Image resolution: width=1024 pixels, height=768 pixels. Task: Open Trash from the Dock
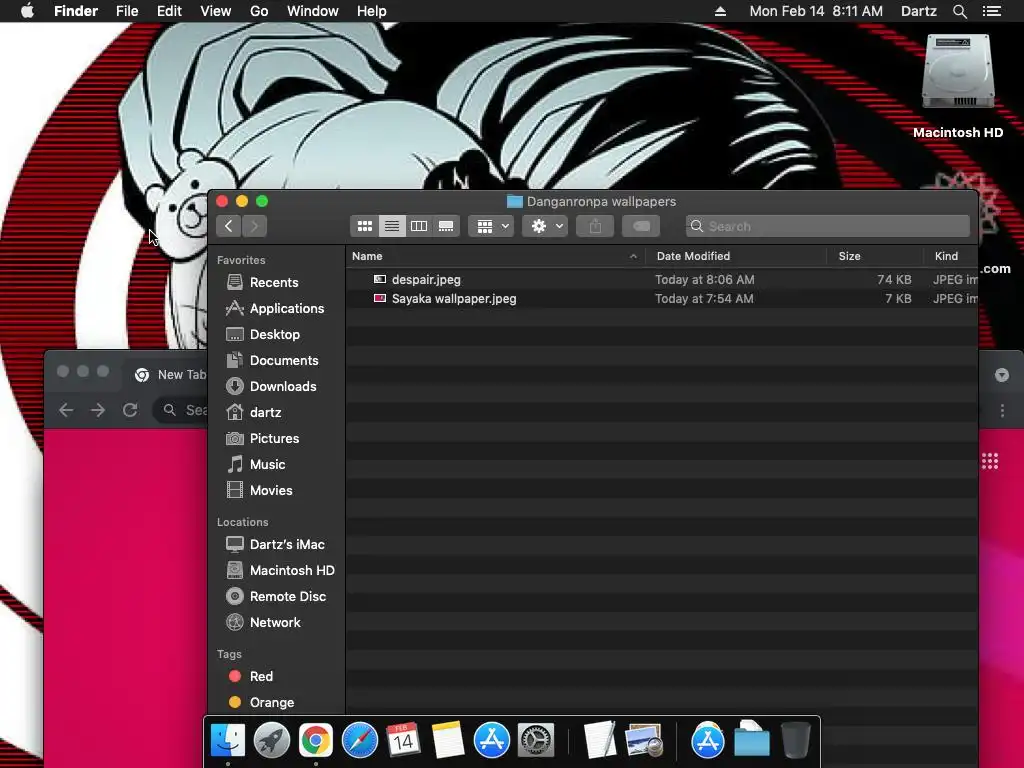tap(795, 741)
